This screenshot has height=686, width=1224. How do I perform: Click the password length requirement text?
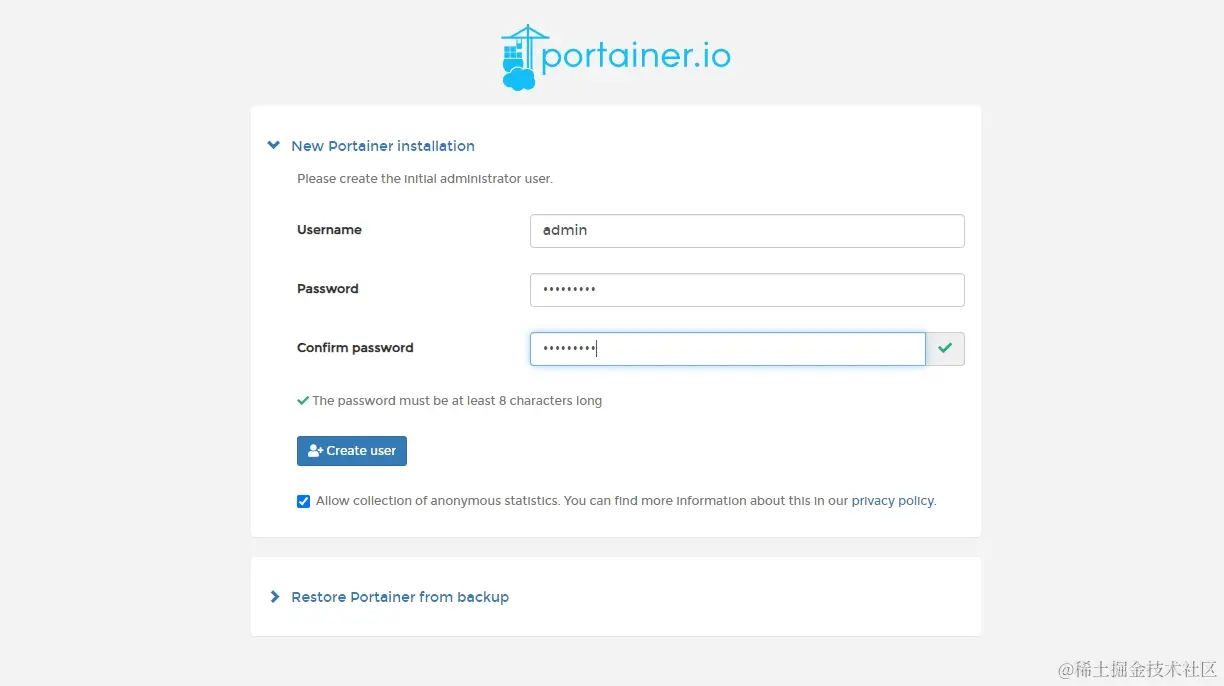(457, 401)
